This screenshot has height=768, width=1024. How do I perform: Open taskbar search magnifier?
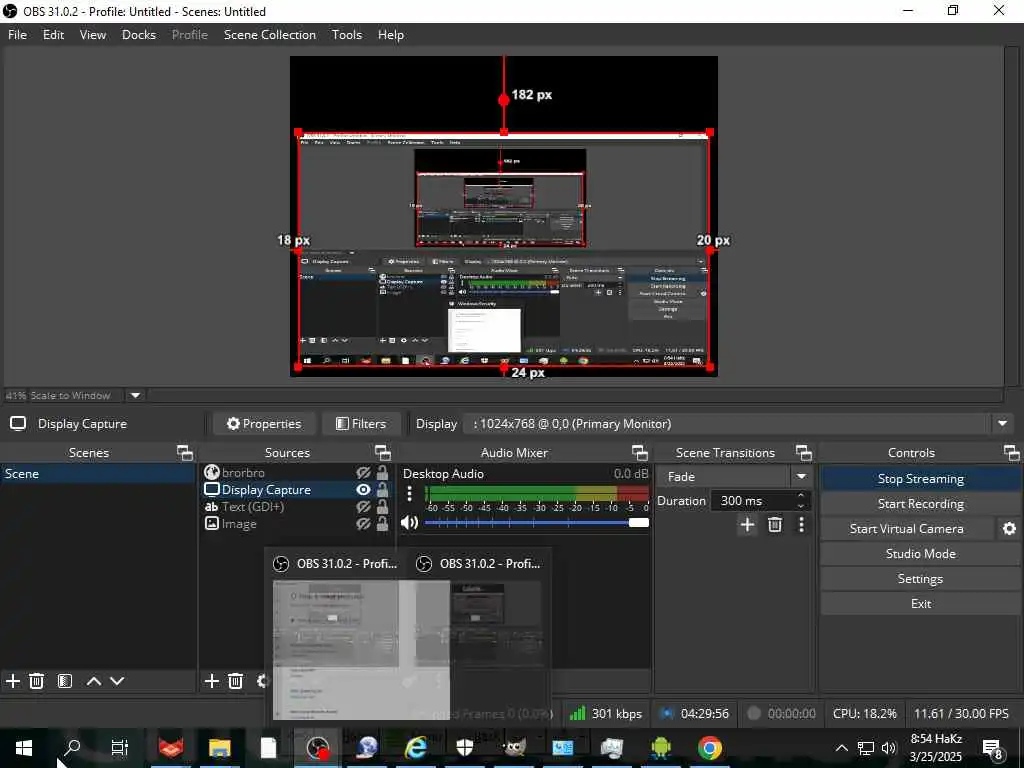[x=72, y=748]
